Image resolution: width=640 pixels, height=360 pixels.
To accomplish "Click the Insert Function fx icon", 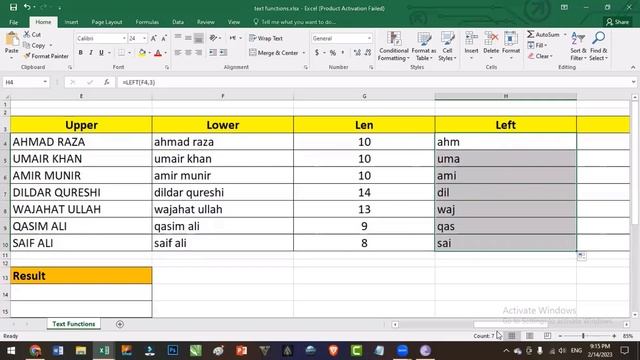I will [107, 82].
